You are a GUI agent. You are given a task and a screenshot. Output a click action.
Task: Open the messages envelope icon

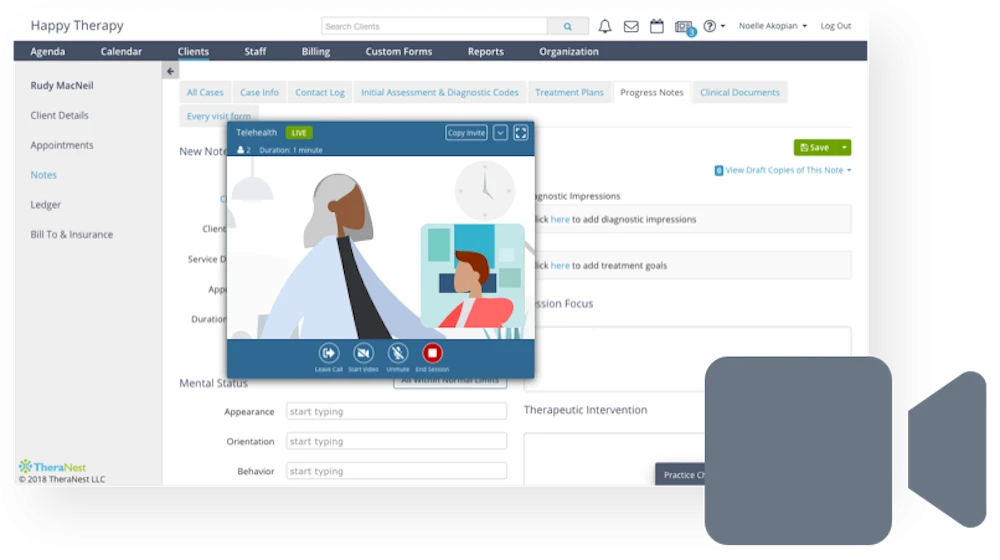pos(631,26)
